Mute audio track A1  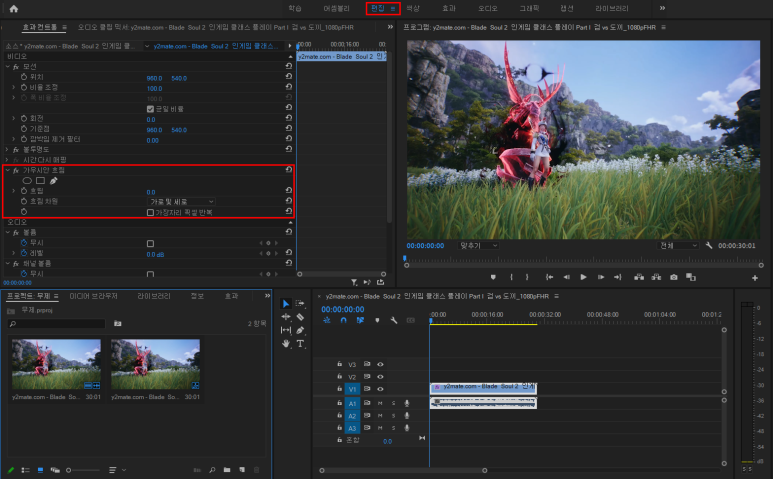tap(380, 403)
